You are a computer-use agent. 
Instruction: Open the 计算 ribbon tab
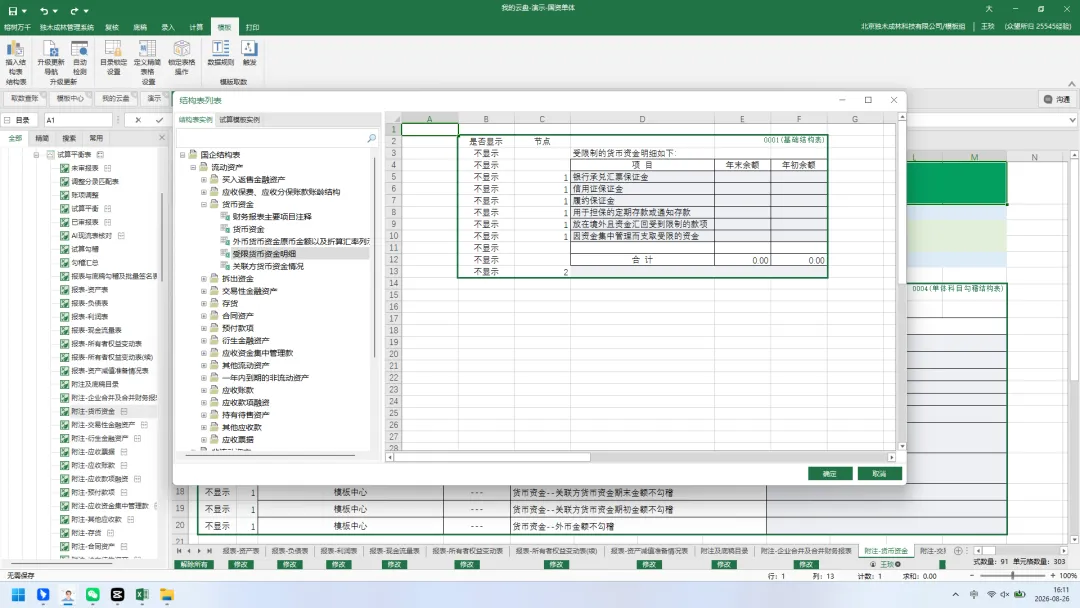196,28
